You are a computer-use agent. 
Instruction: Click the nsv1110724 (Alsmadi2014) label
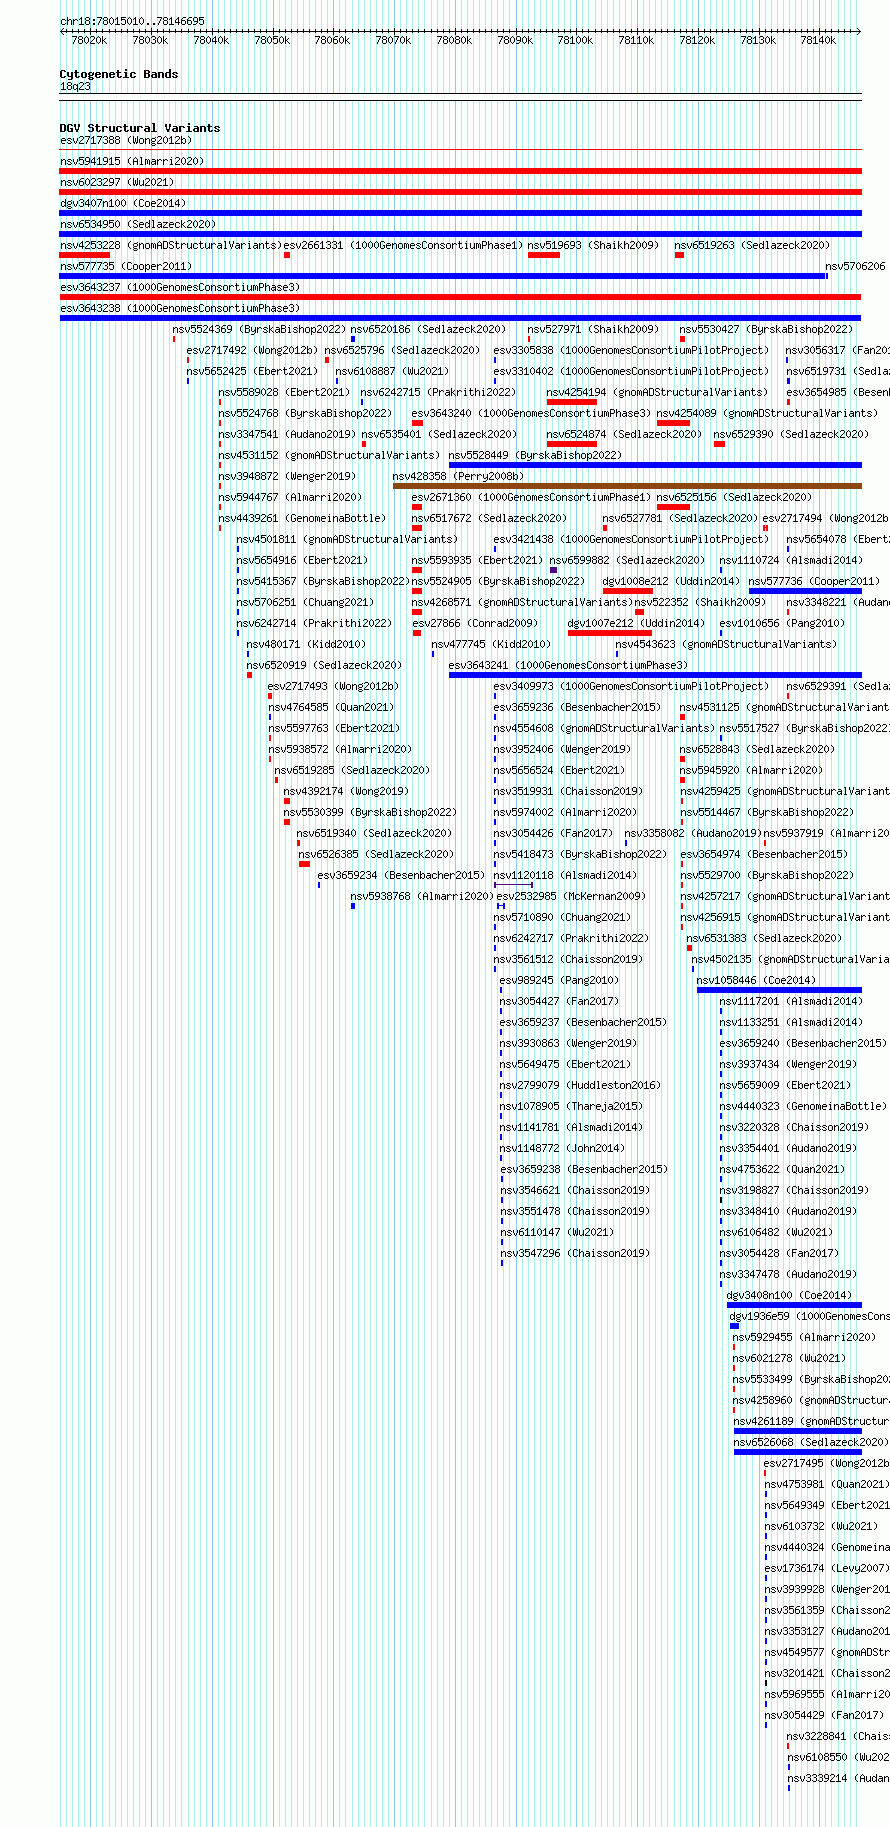791,561
